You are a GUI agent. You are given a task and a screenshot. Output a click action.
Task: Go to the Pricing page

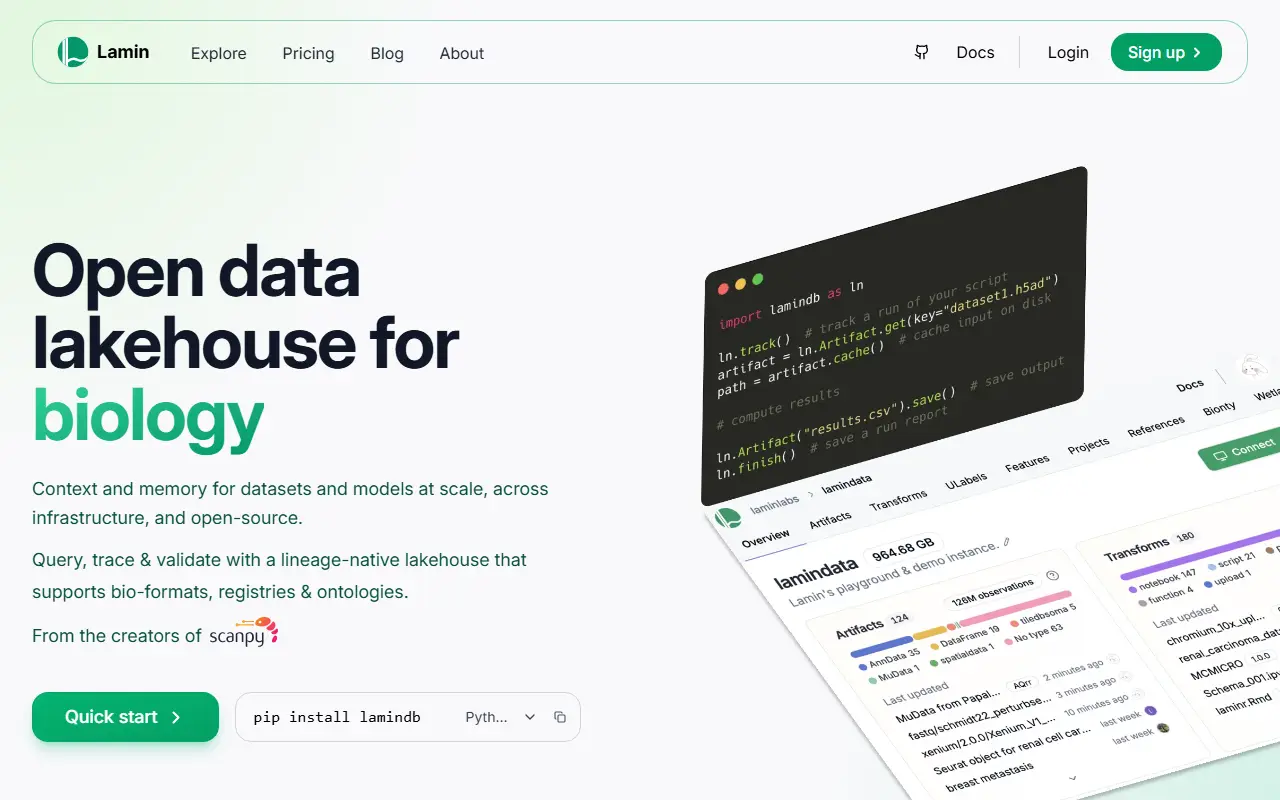coord(308,53)
